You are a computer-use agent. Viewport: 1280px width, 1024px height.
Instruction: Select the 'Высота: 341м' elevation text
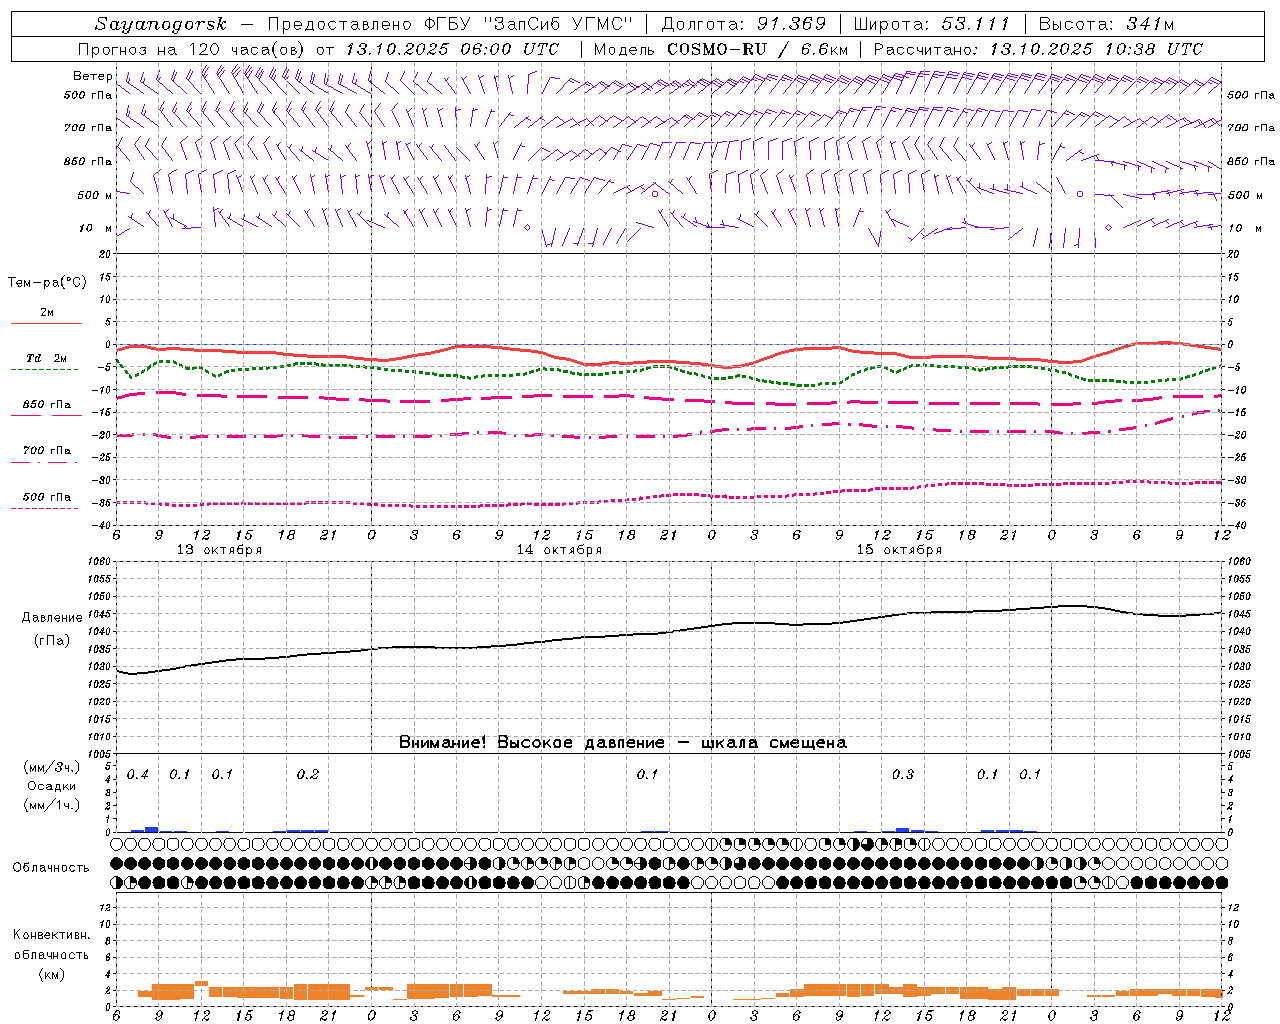(x=1106, y=24)
